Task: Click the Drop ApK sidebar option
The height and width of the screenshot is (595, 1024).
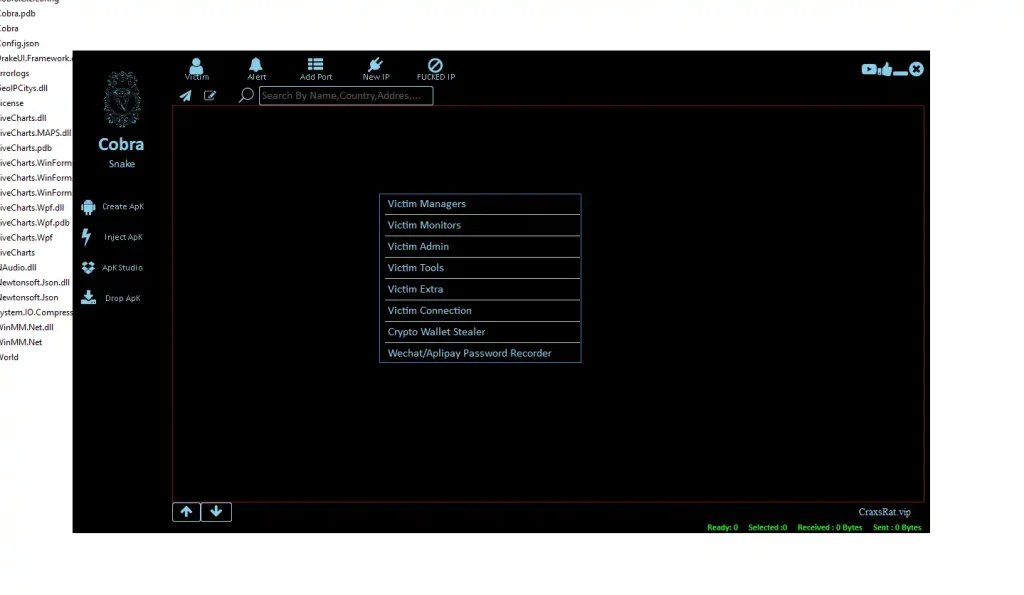Action: tap(120, 297)
